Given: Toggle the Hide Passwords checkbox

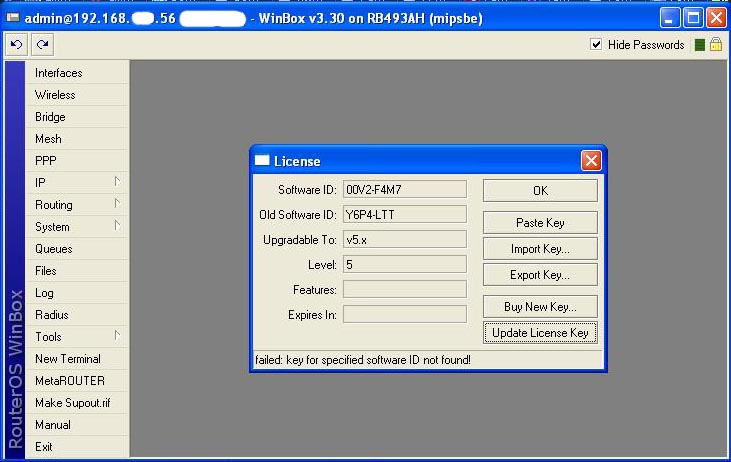Looking at the screenshot, I should point(596,44).
